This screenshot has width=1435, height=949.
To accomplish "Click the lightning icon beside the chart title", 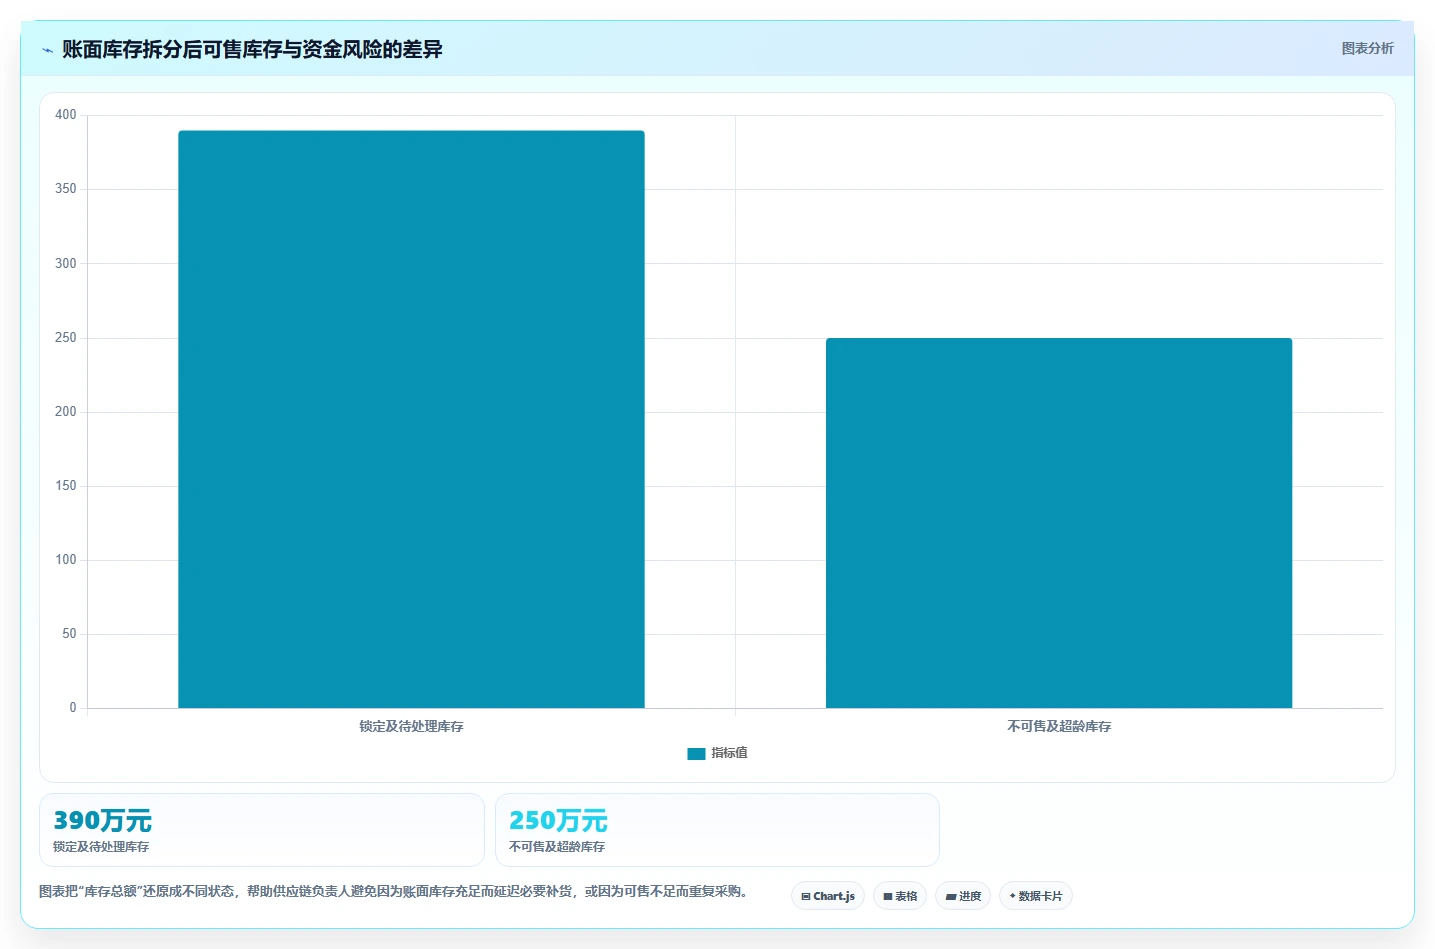I will (47, 50).
